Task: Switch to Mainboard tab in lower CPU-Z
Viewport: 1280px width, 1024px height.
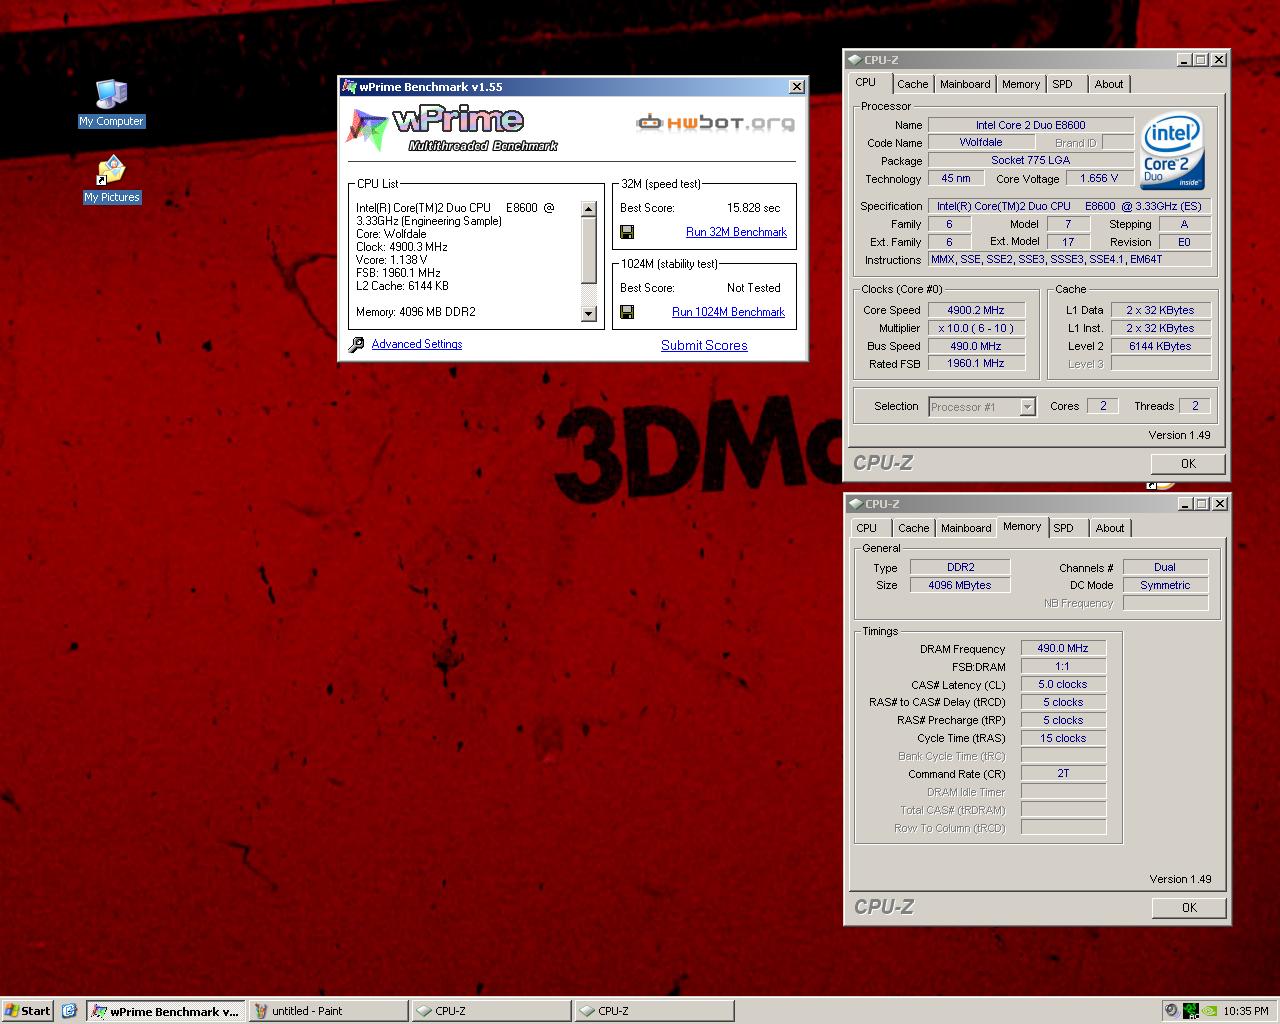Action: (x=966, y=528)
